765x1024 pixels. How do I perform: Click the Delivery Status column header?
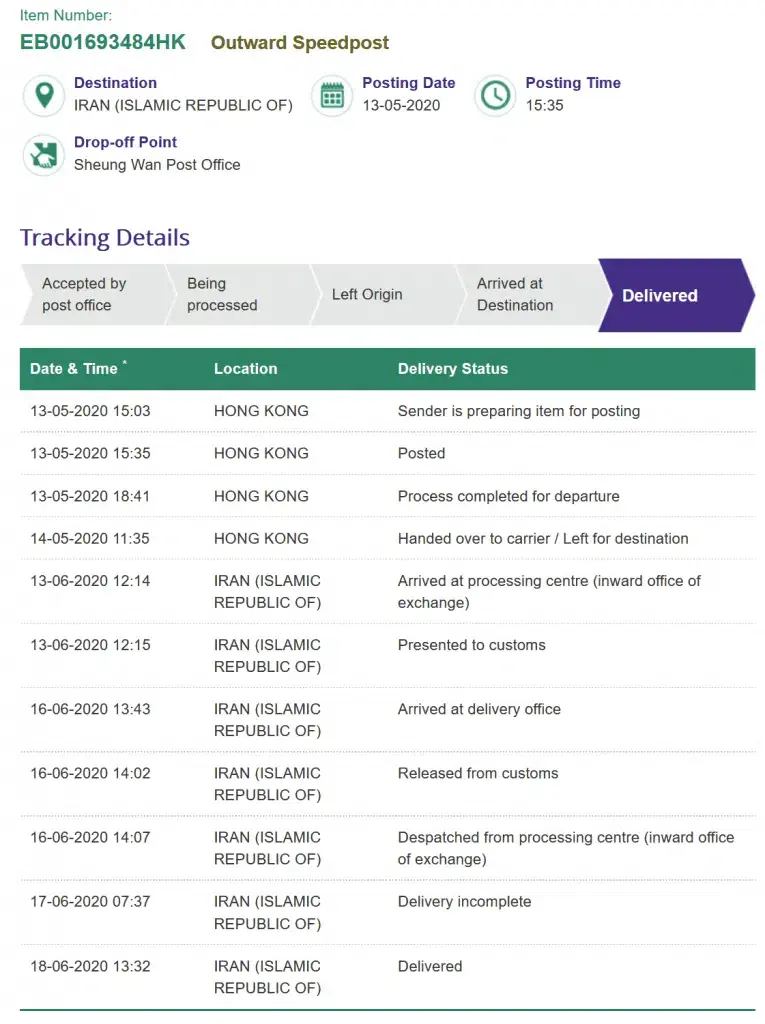point(453,368)
